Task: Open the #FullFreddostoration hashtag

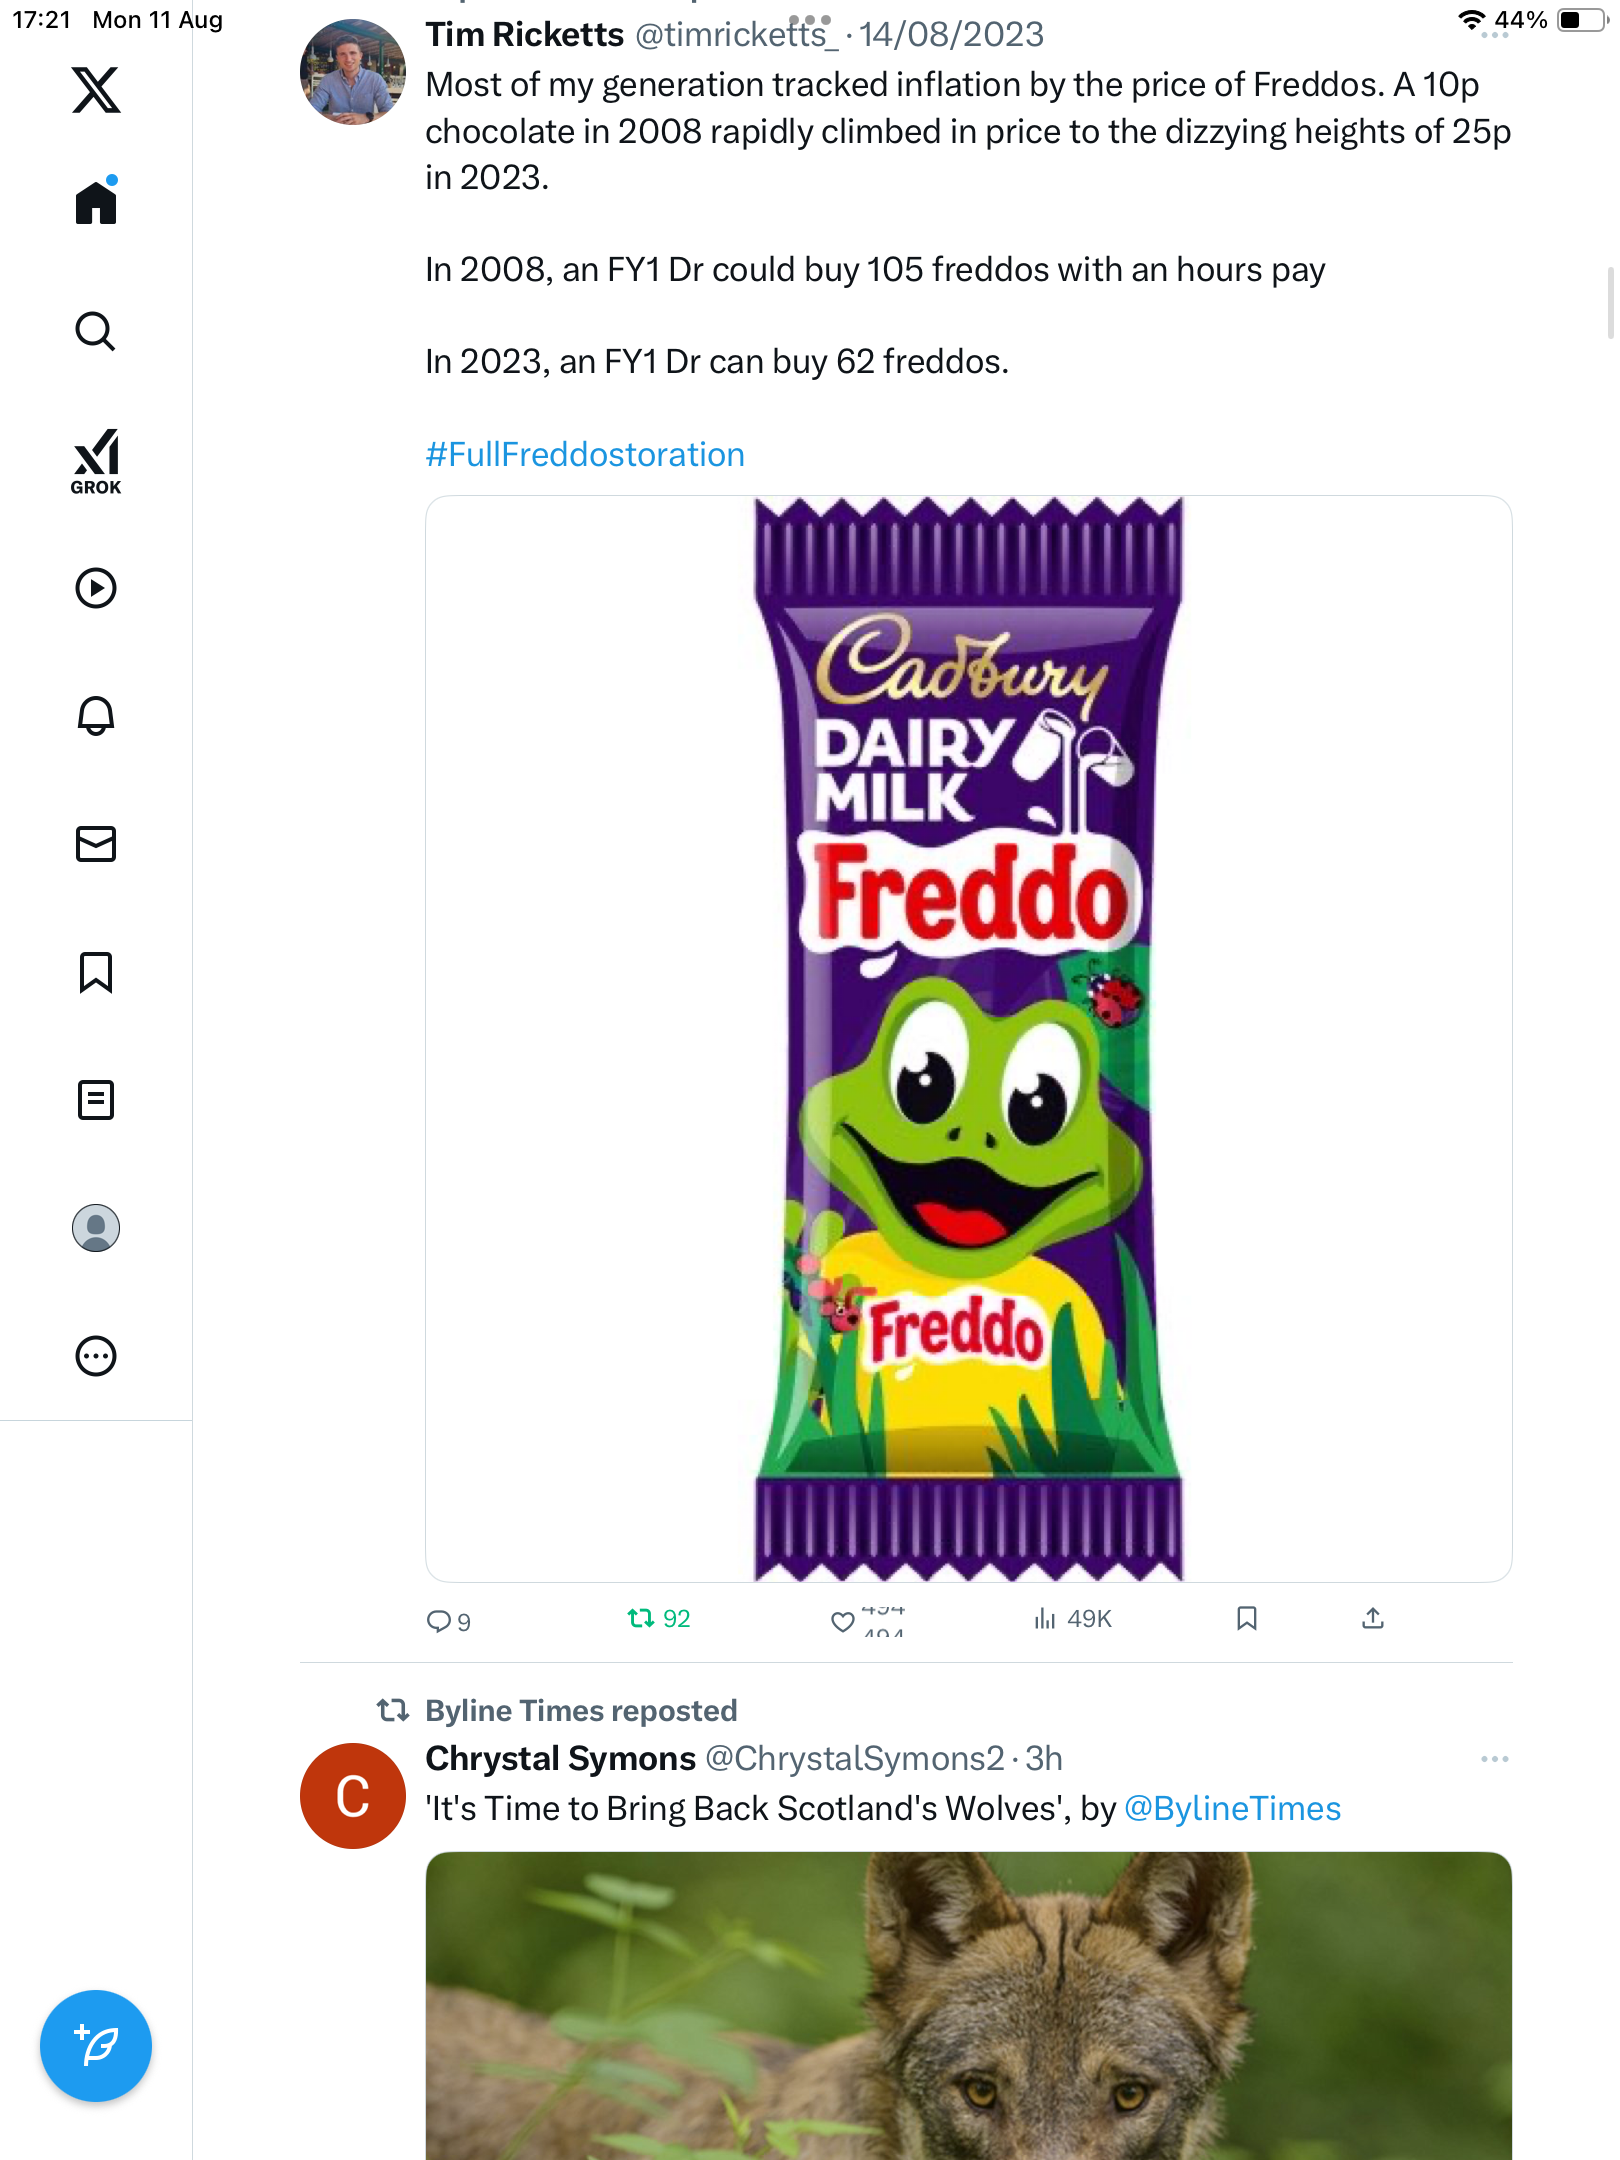Action: [585, 455]
